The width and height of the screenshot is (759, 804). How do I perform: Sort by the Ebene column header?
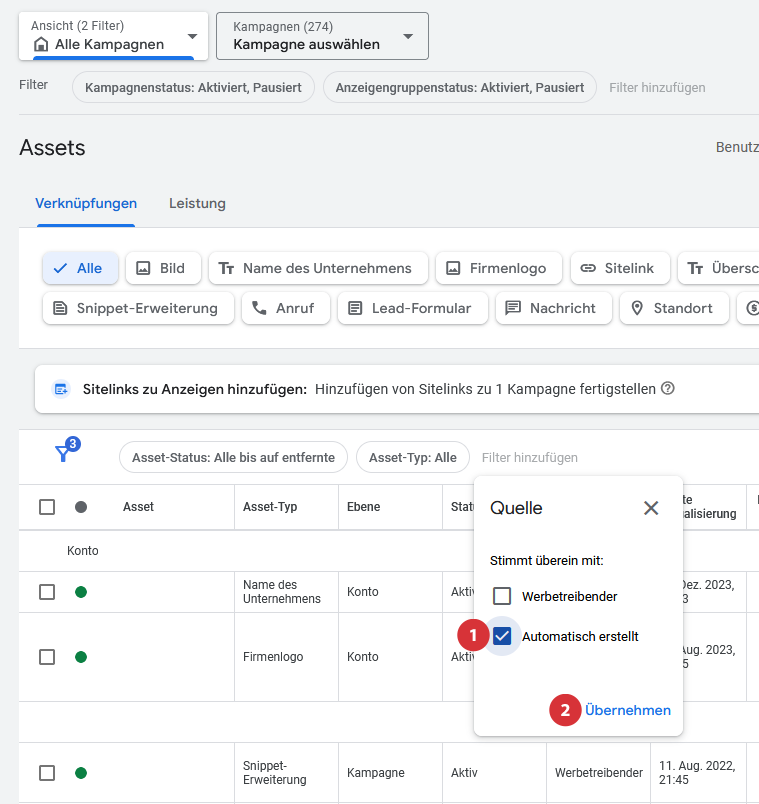click(364, 507)
